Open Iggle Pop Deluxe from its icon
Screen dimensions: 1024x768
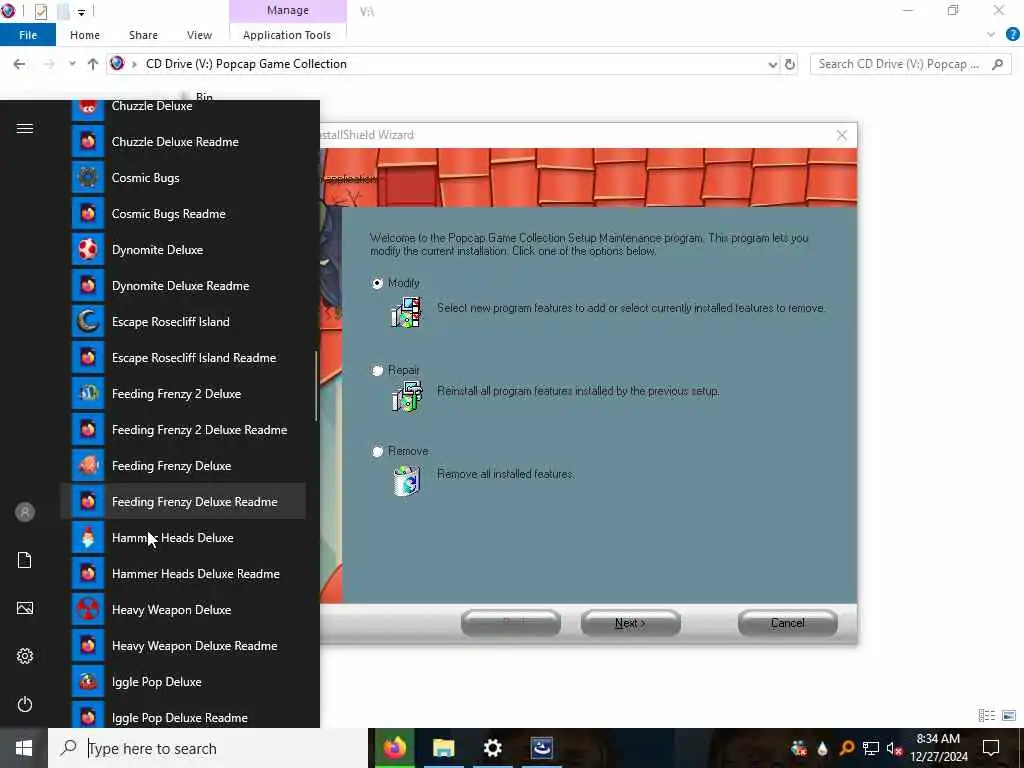[x=88, y=681]
